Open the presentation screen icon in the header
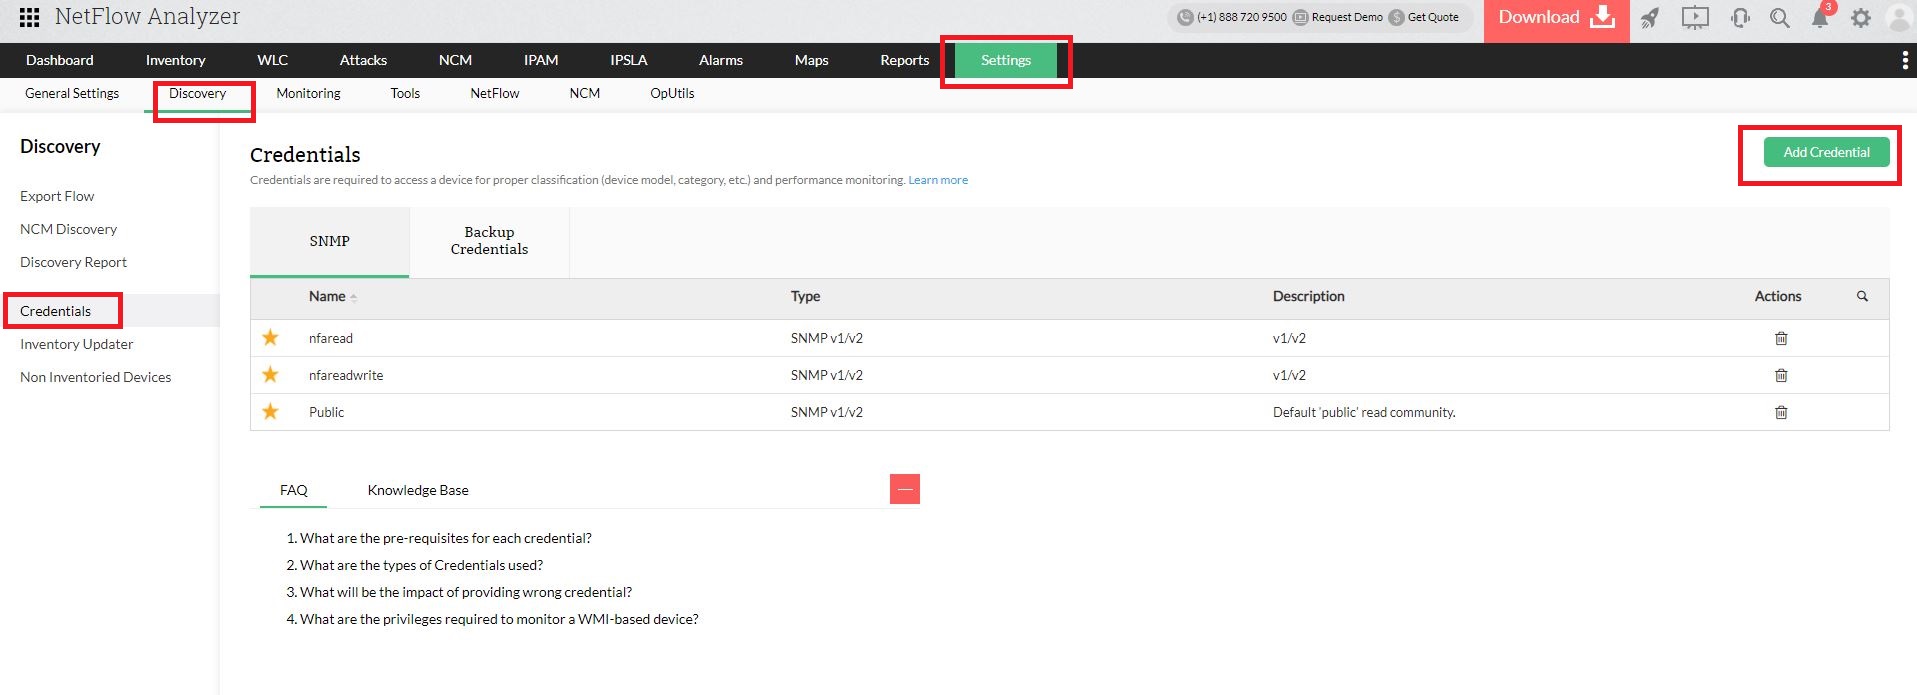The width and height of the screenshot is (1917, 695). pos(1695,17)
